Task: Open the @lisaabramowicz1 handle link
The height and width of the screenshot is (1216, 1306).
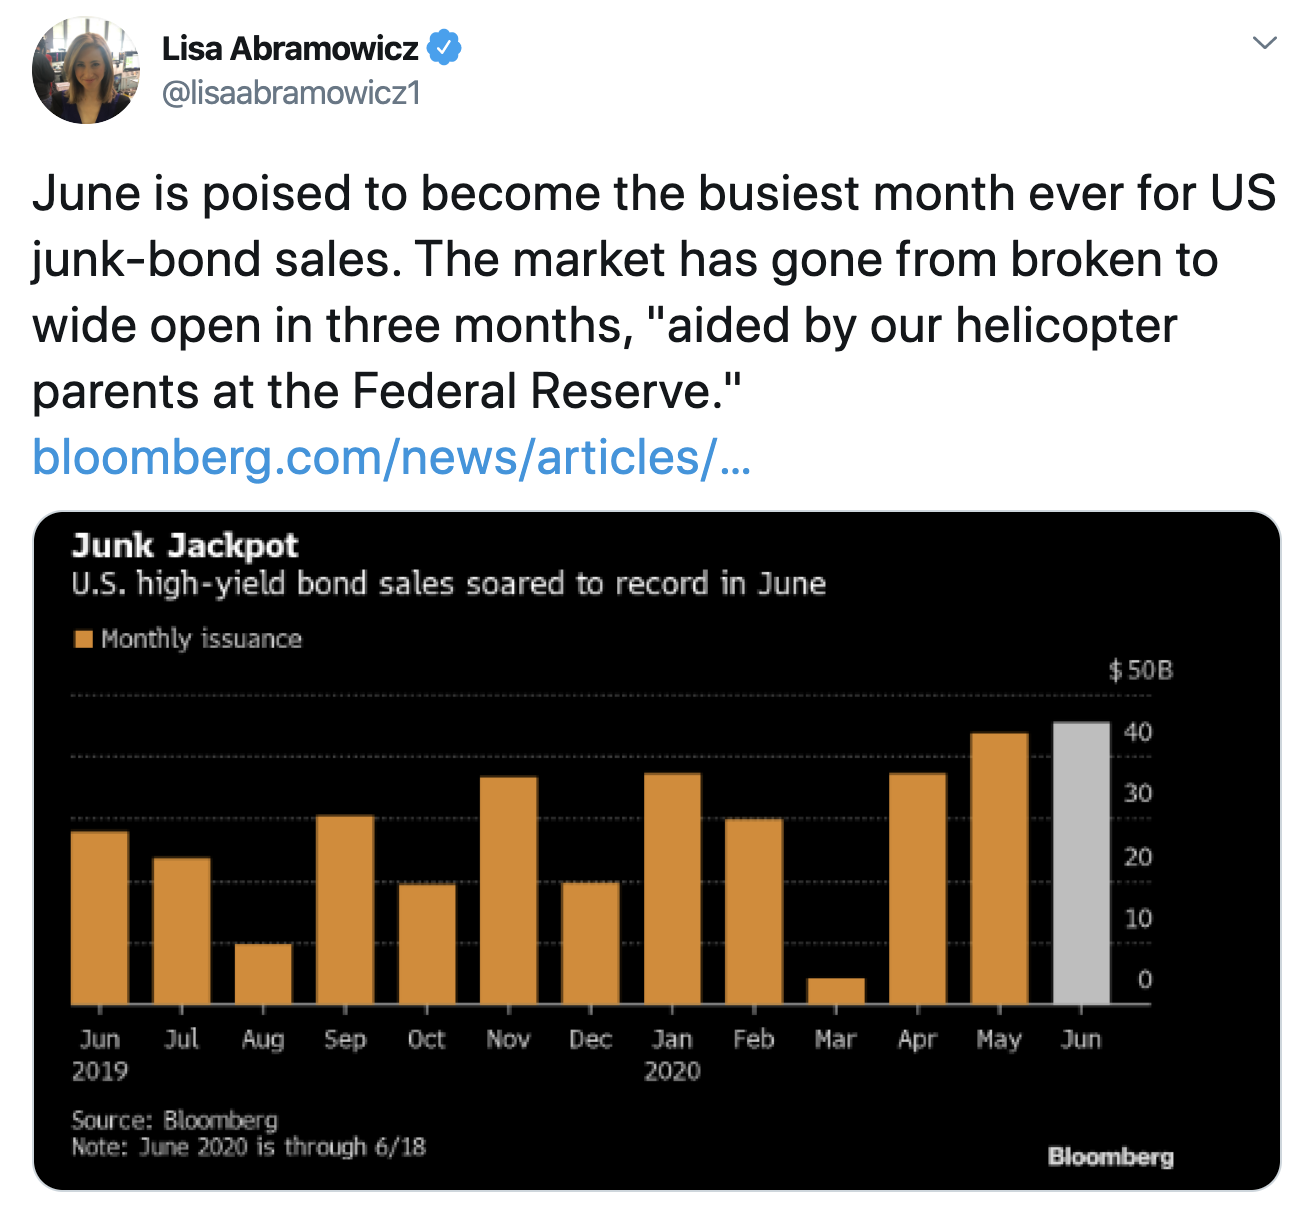Action: click(x=291, y=93)
